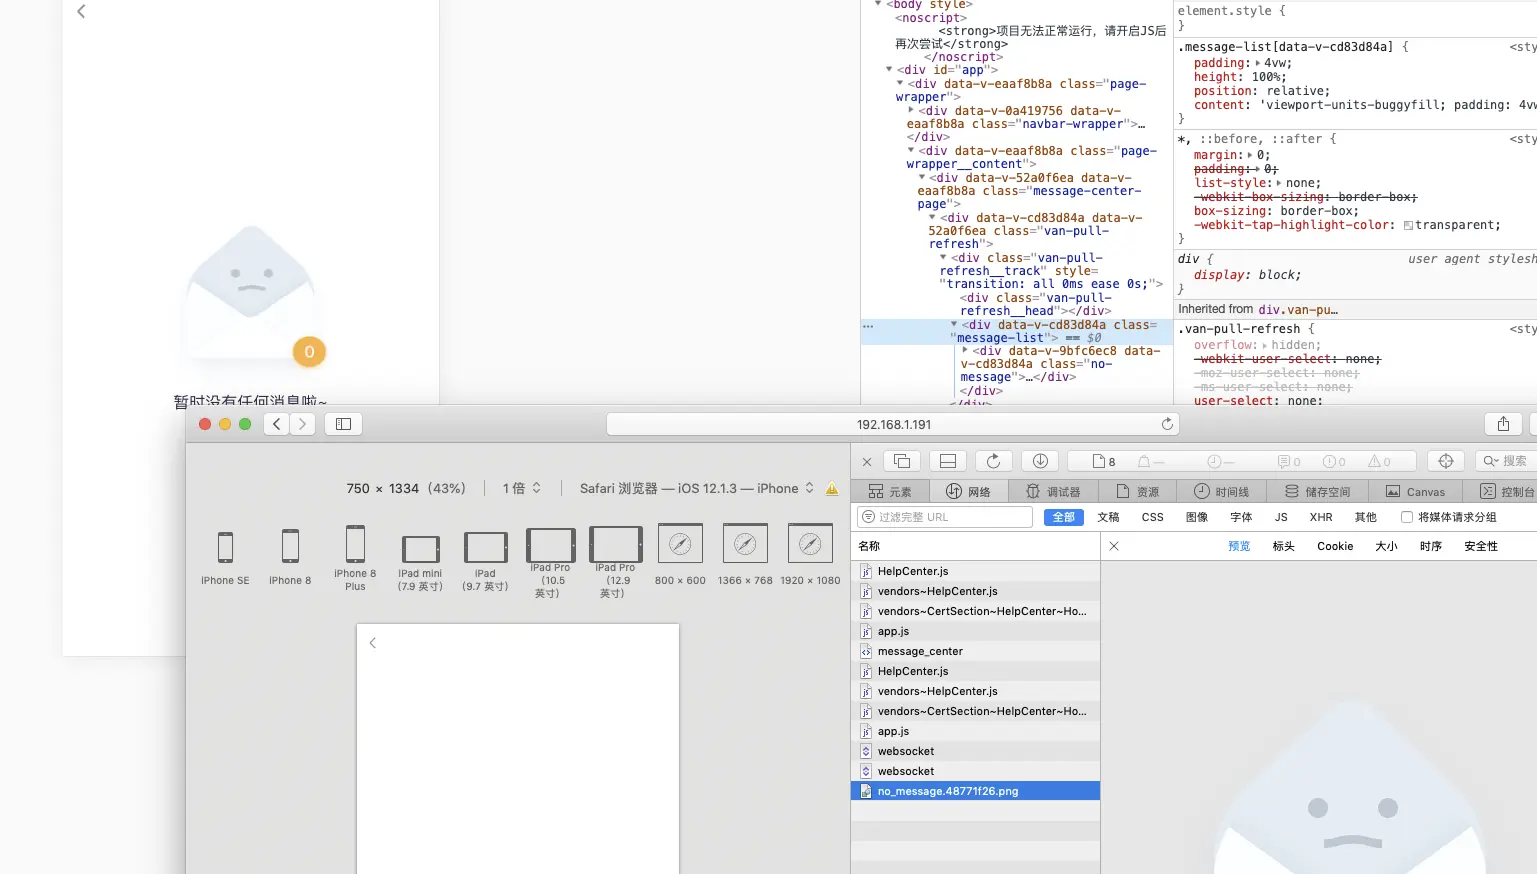Image resolution: width=1537 pixels, height=874 pixels.
Task: Open the Canvas inspector tab
Action: [1415, 491]
